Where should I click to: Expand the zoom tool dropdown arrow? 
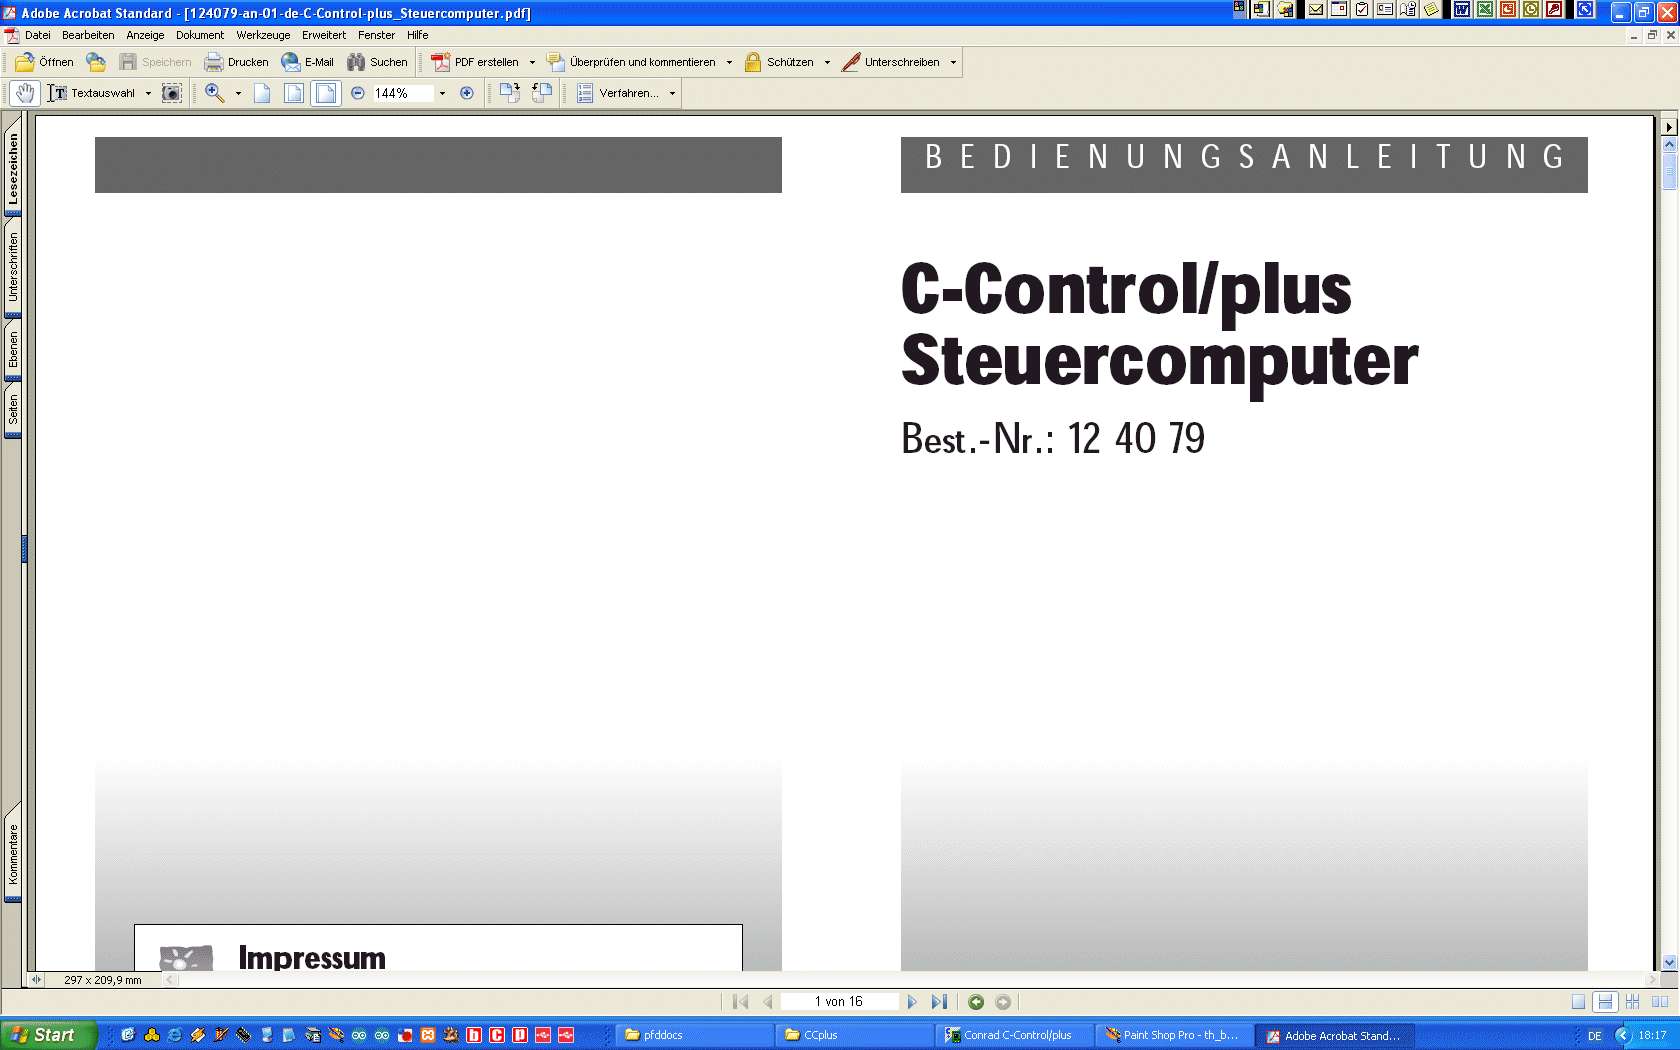(238, 93)
